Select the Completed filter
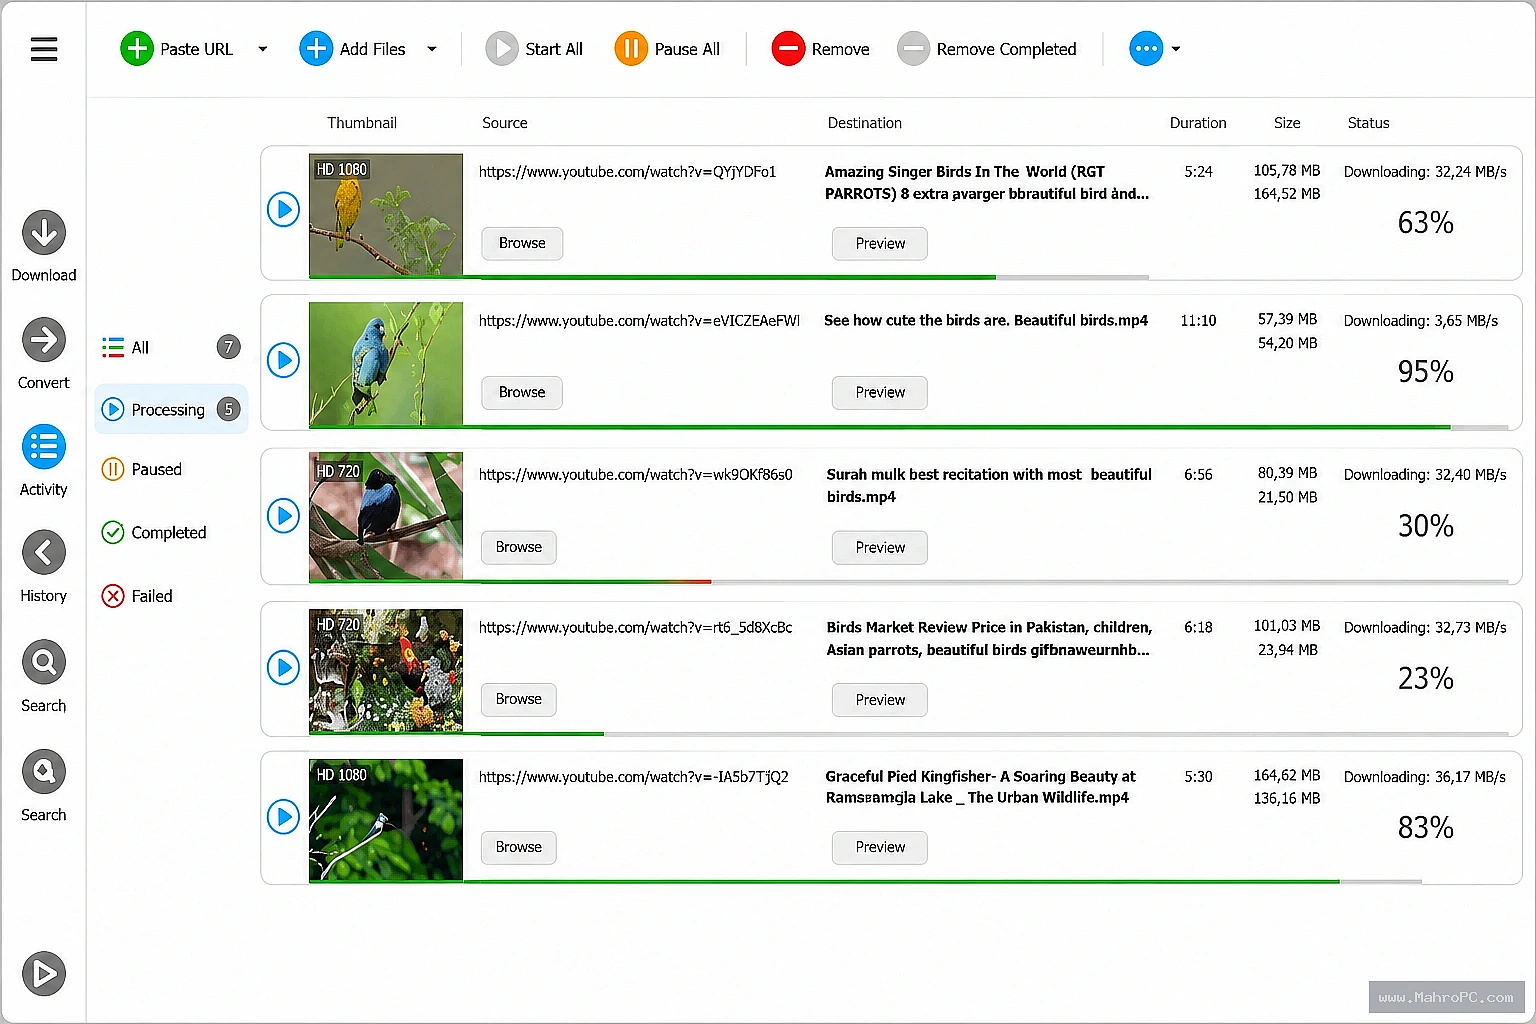Image resolution: width=1536 pixels, height=1024 pixels. [x=154, y=532]
